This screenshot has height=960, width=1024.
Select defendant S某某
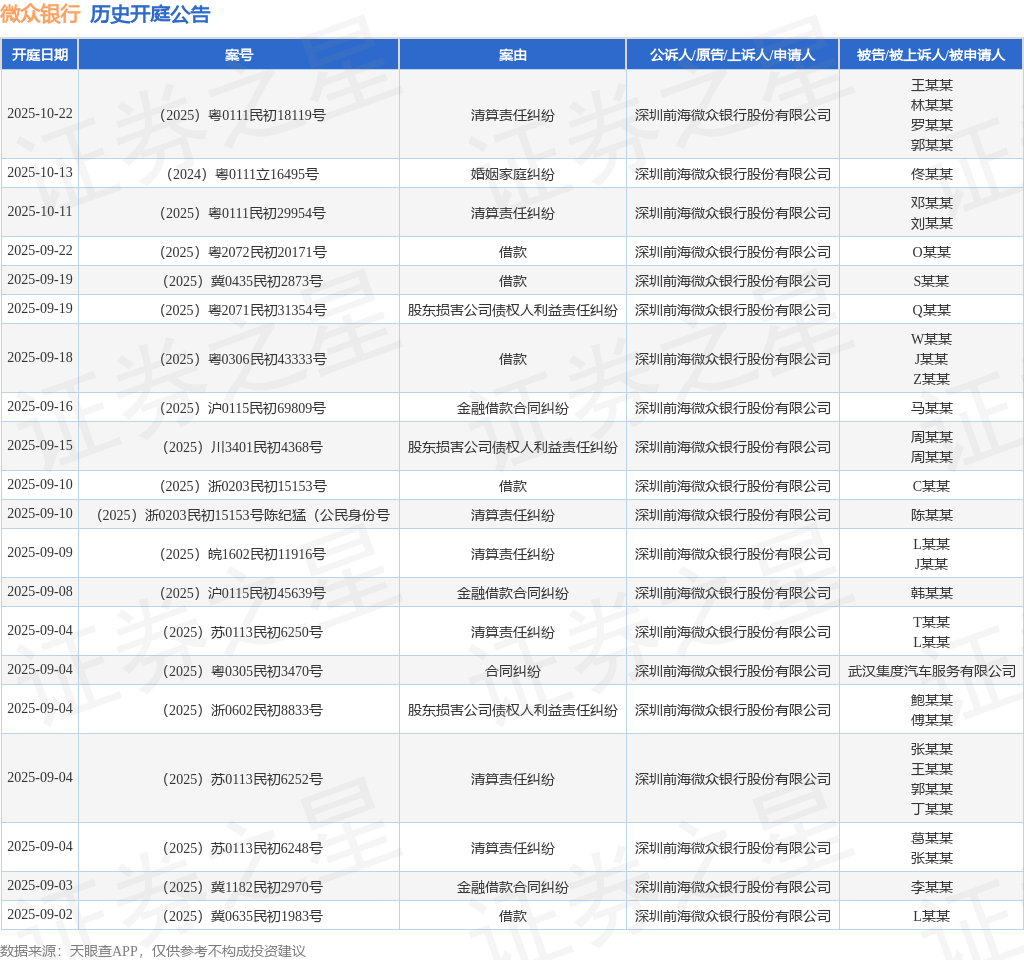(931, 281)
